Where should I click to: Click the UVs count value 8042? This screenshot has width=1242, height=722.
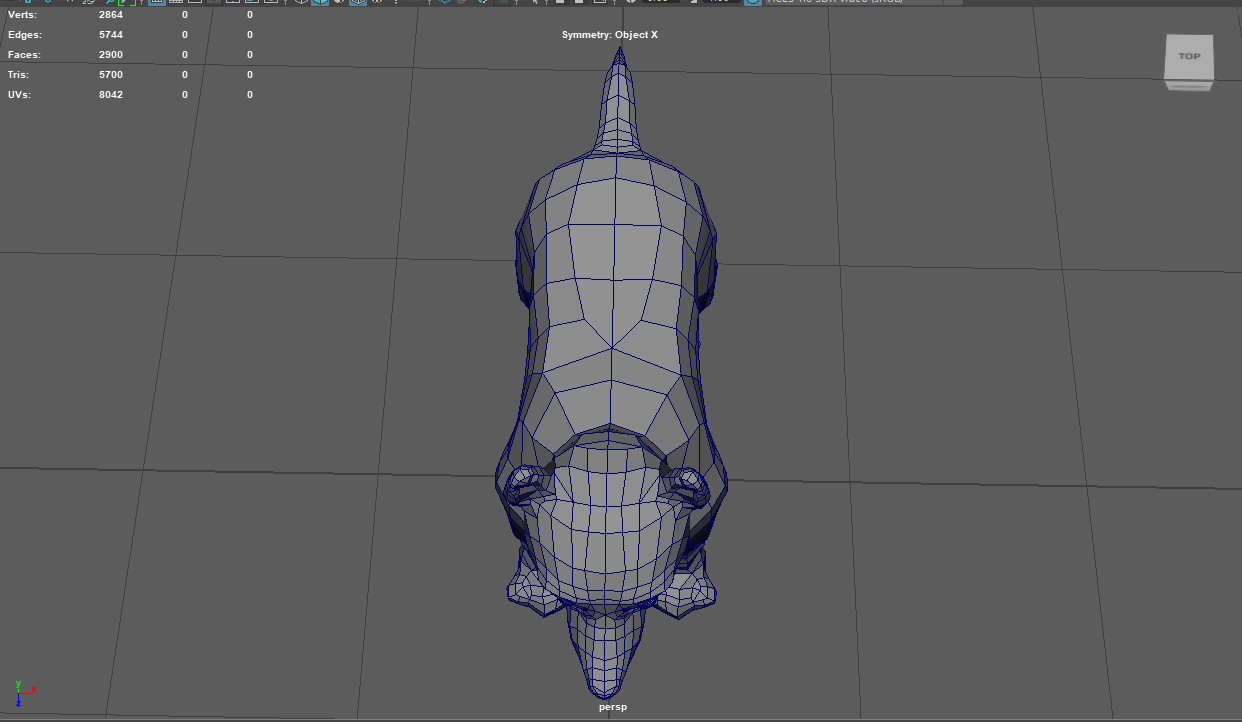click(111, 95)
